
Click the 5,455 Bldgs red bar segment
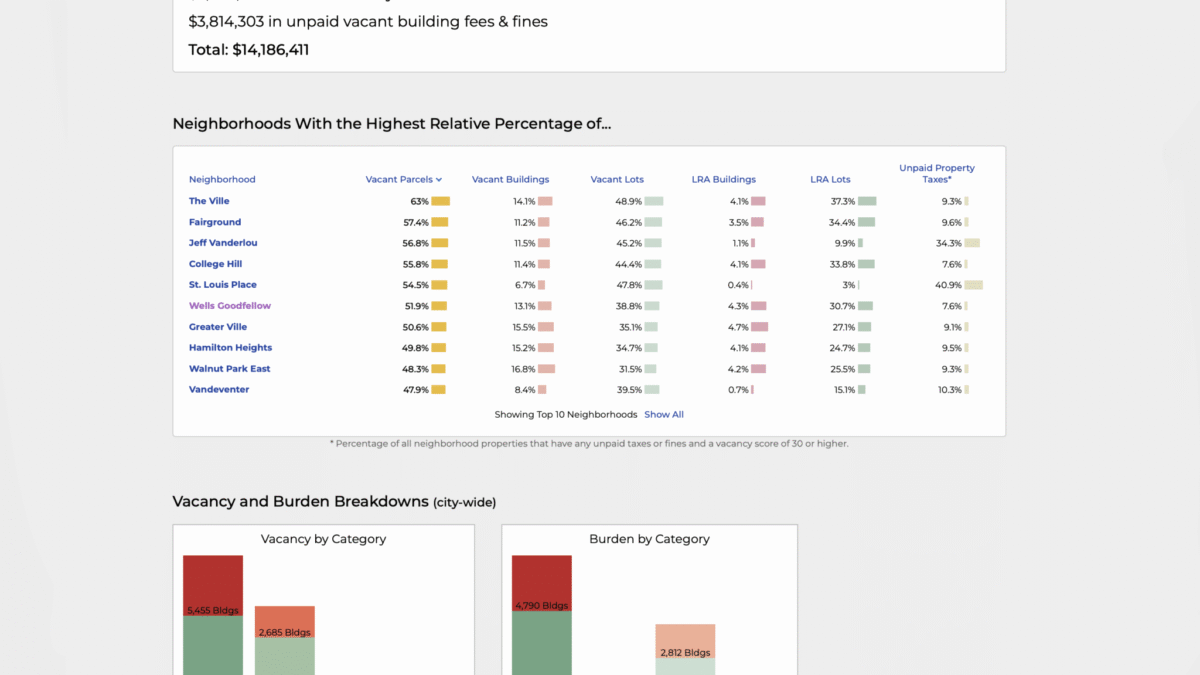pos(213,586)
